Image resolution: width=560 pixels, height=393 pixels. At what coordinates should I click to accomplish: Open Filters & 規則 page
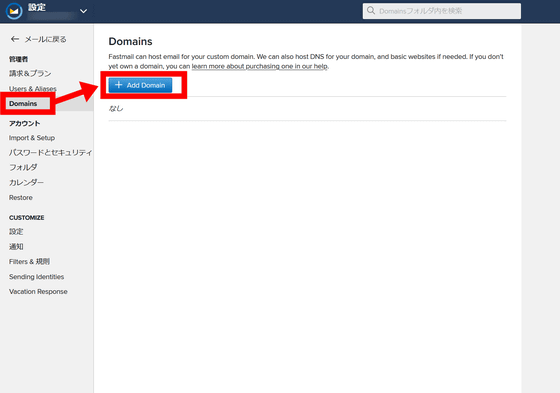pos(29,262)
